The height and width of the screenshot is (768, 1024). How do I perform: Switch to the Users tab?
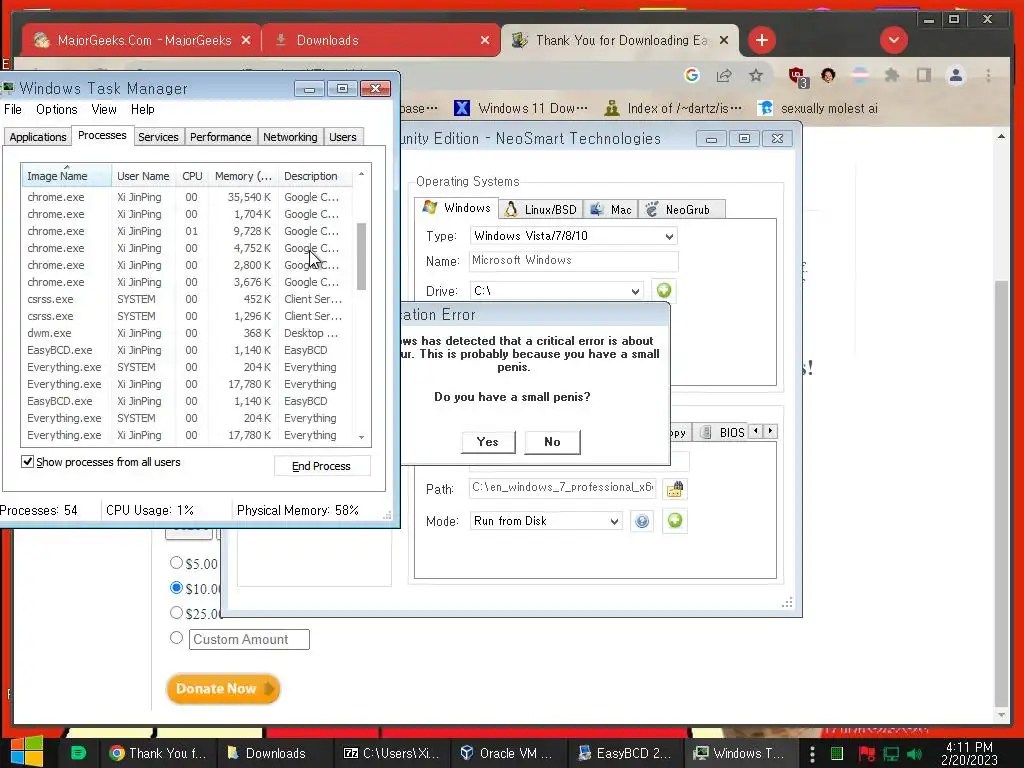click(343, 136)
